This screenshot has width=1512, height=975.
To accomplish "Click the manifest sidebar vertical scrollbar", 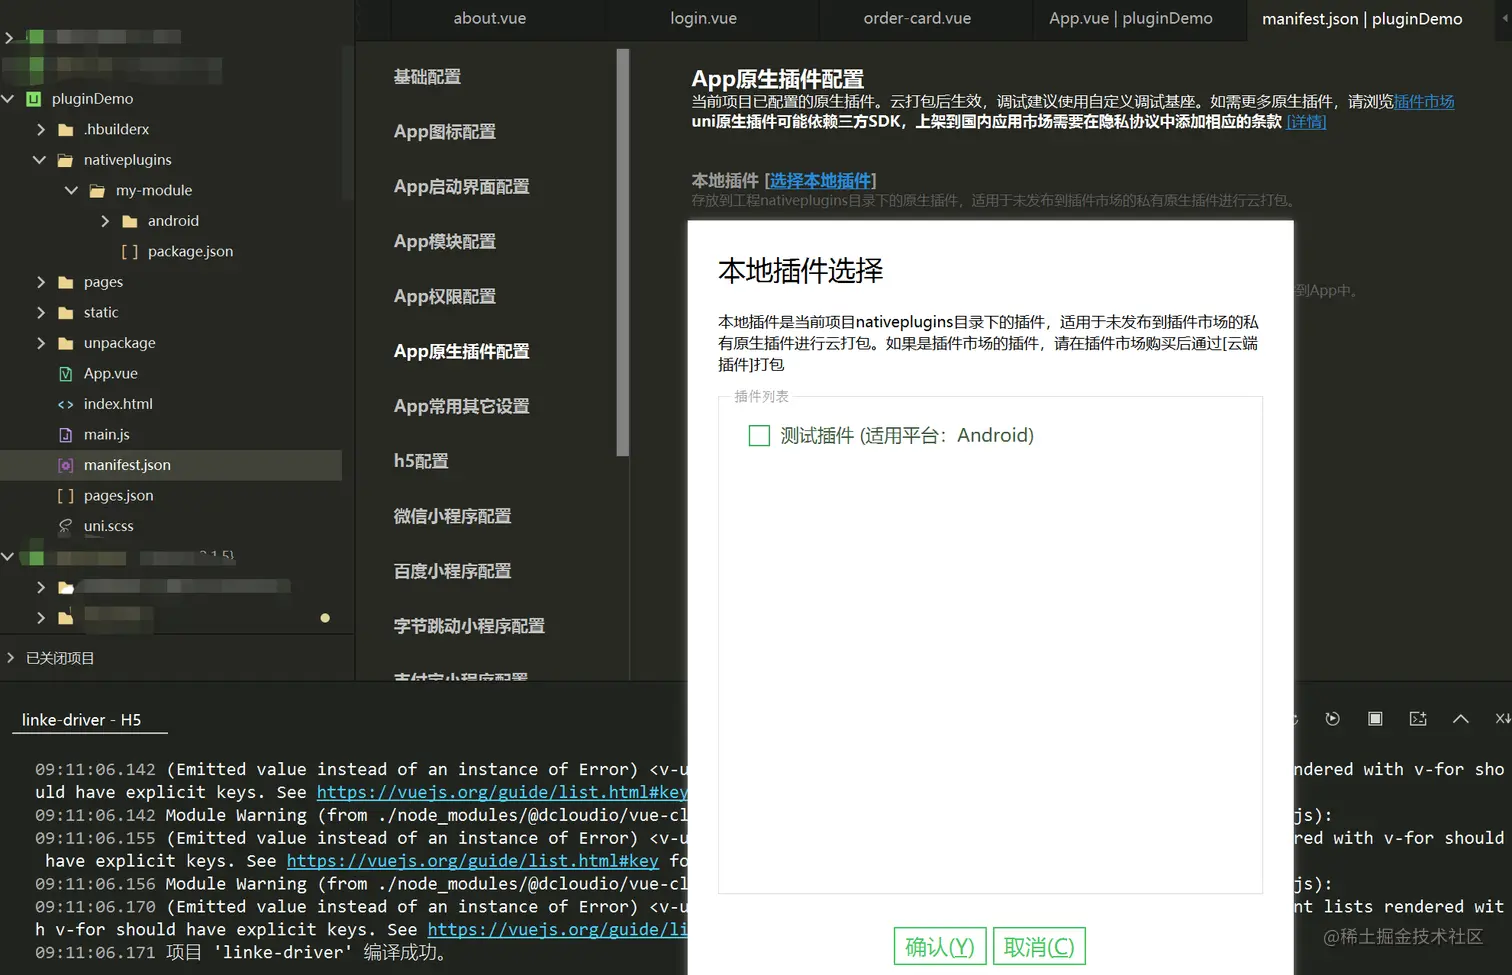I will coord(623,252).
